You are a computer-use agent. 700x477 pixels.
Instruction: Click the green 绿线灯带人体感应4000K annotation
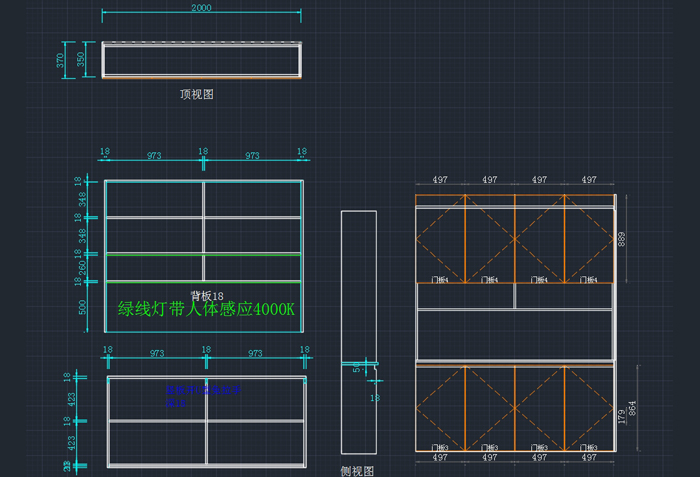(206, 310)
